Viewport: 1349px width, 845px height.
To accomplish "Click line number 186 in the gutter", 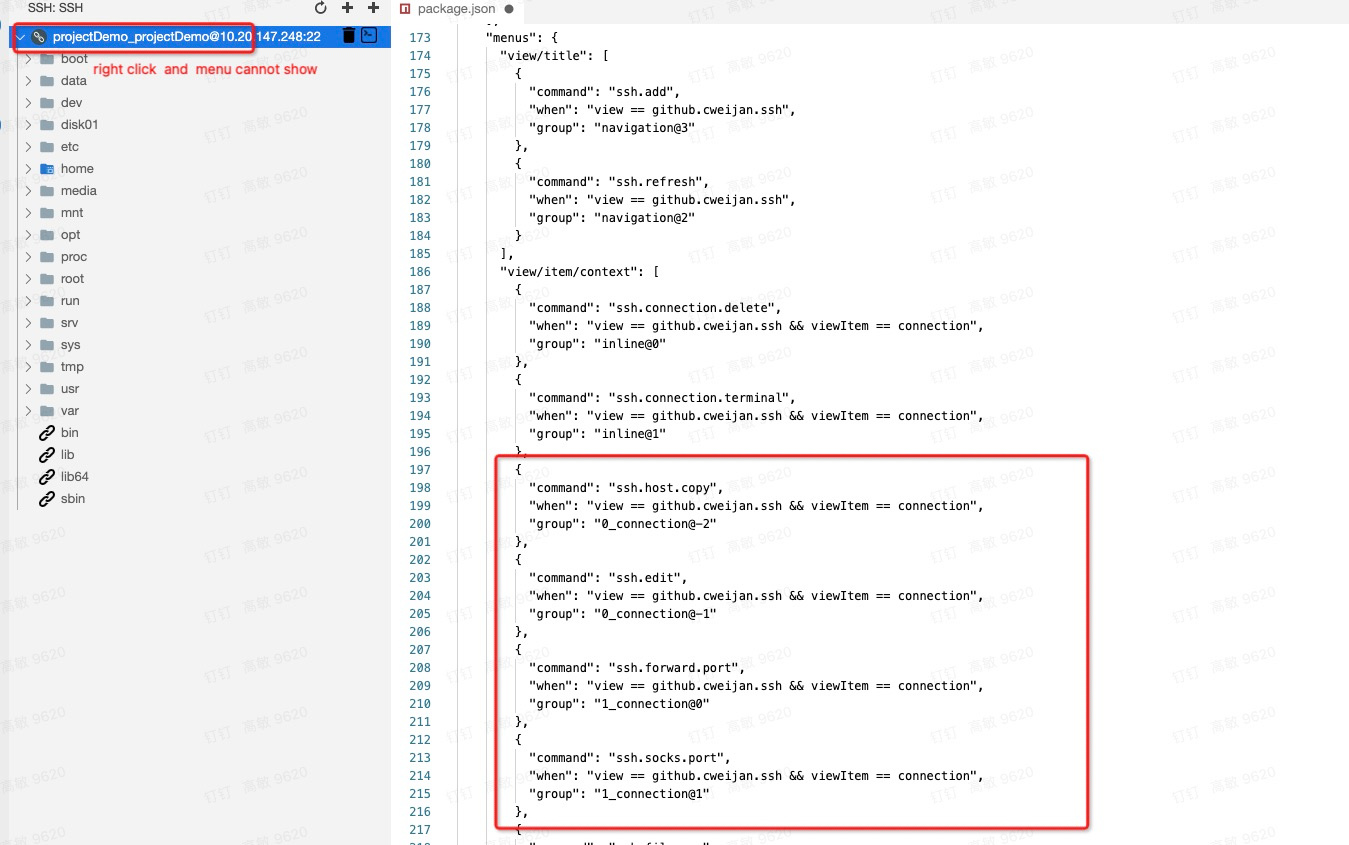I will tap(420, 272).
